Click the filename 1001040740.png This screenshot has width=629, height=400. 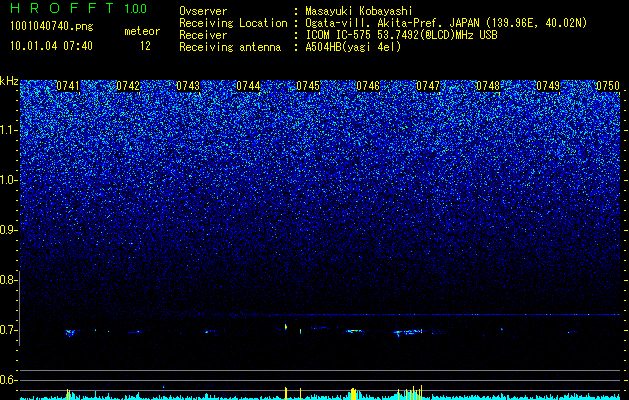tap(52, 27)
